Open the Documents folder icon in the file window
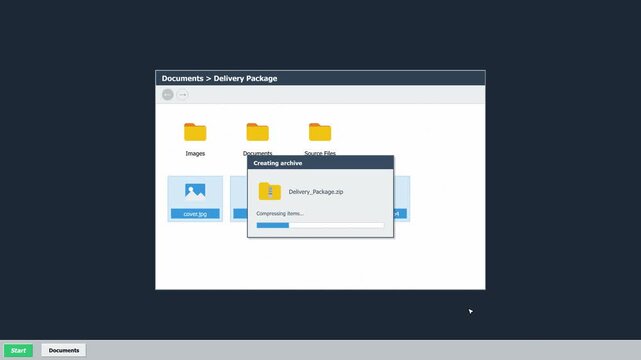This screenshot has width=641, height=360. 258,132
